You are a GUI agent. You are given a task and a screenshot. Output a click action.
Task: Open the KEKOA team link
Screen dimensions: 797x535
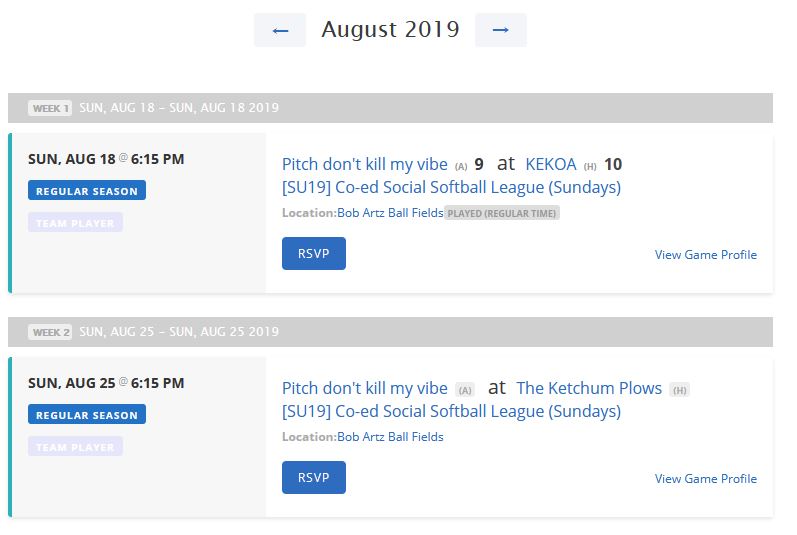coord(552,164)
